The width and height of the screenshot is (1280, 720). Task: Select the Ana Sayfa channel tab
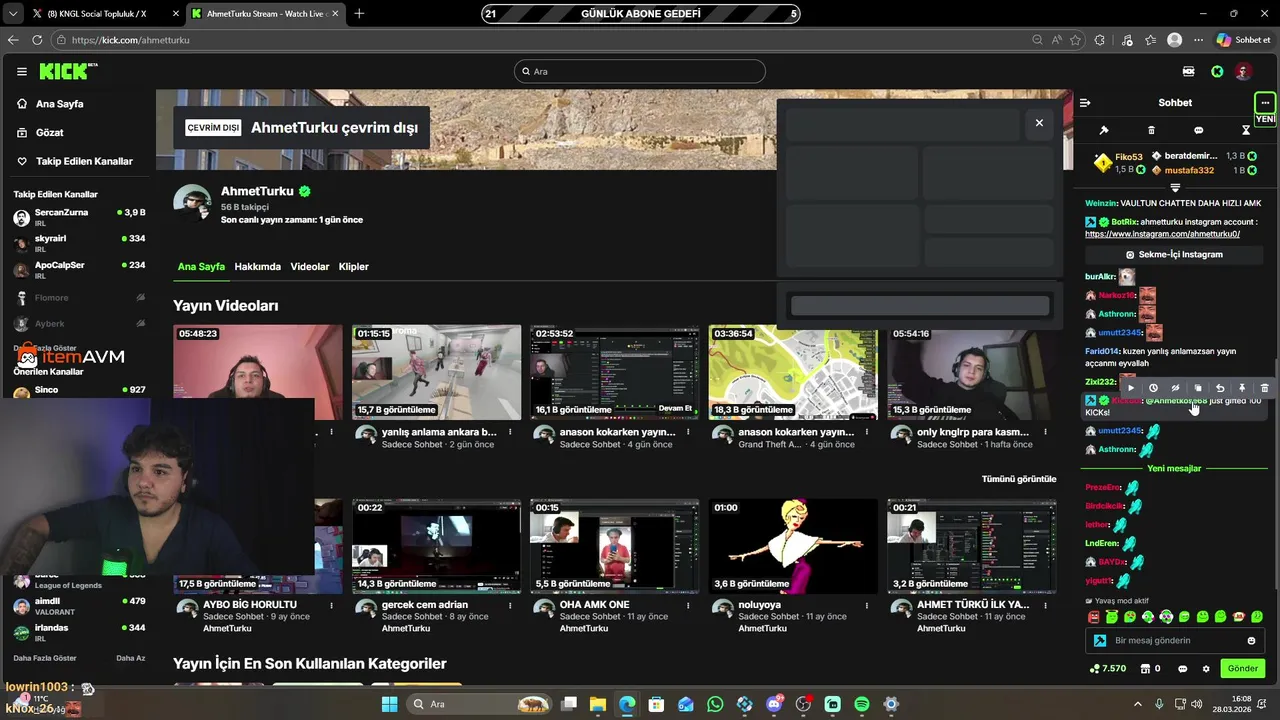coord(201,267)
